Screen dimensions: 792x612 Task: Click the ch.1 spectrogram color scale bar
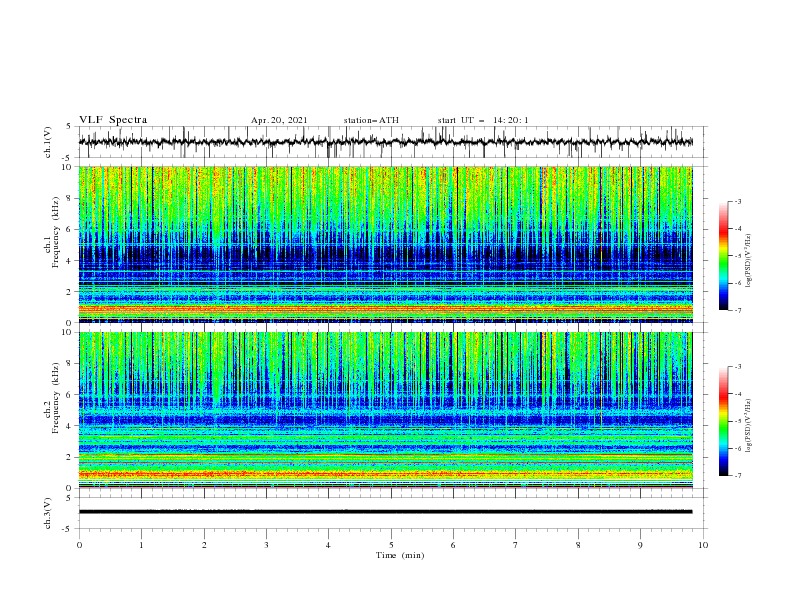click(723, 256)
